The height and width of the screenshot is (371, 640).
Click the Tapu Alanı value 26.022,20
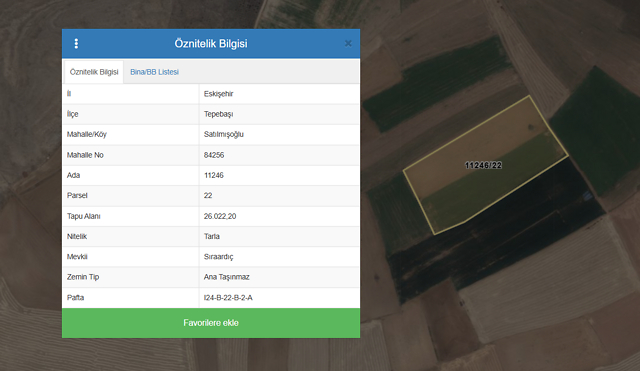[220, 216]
